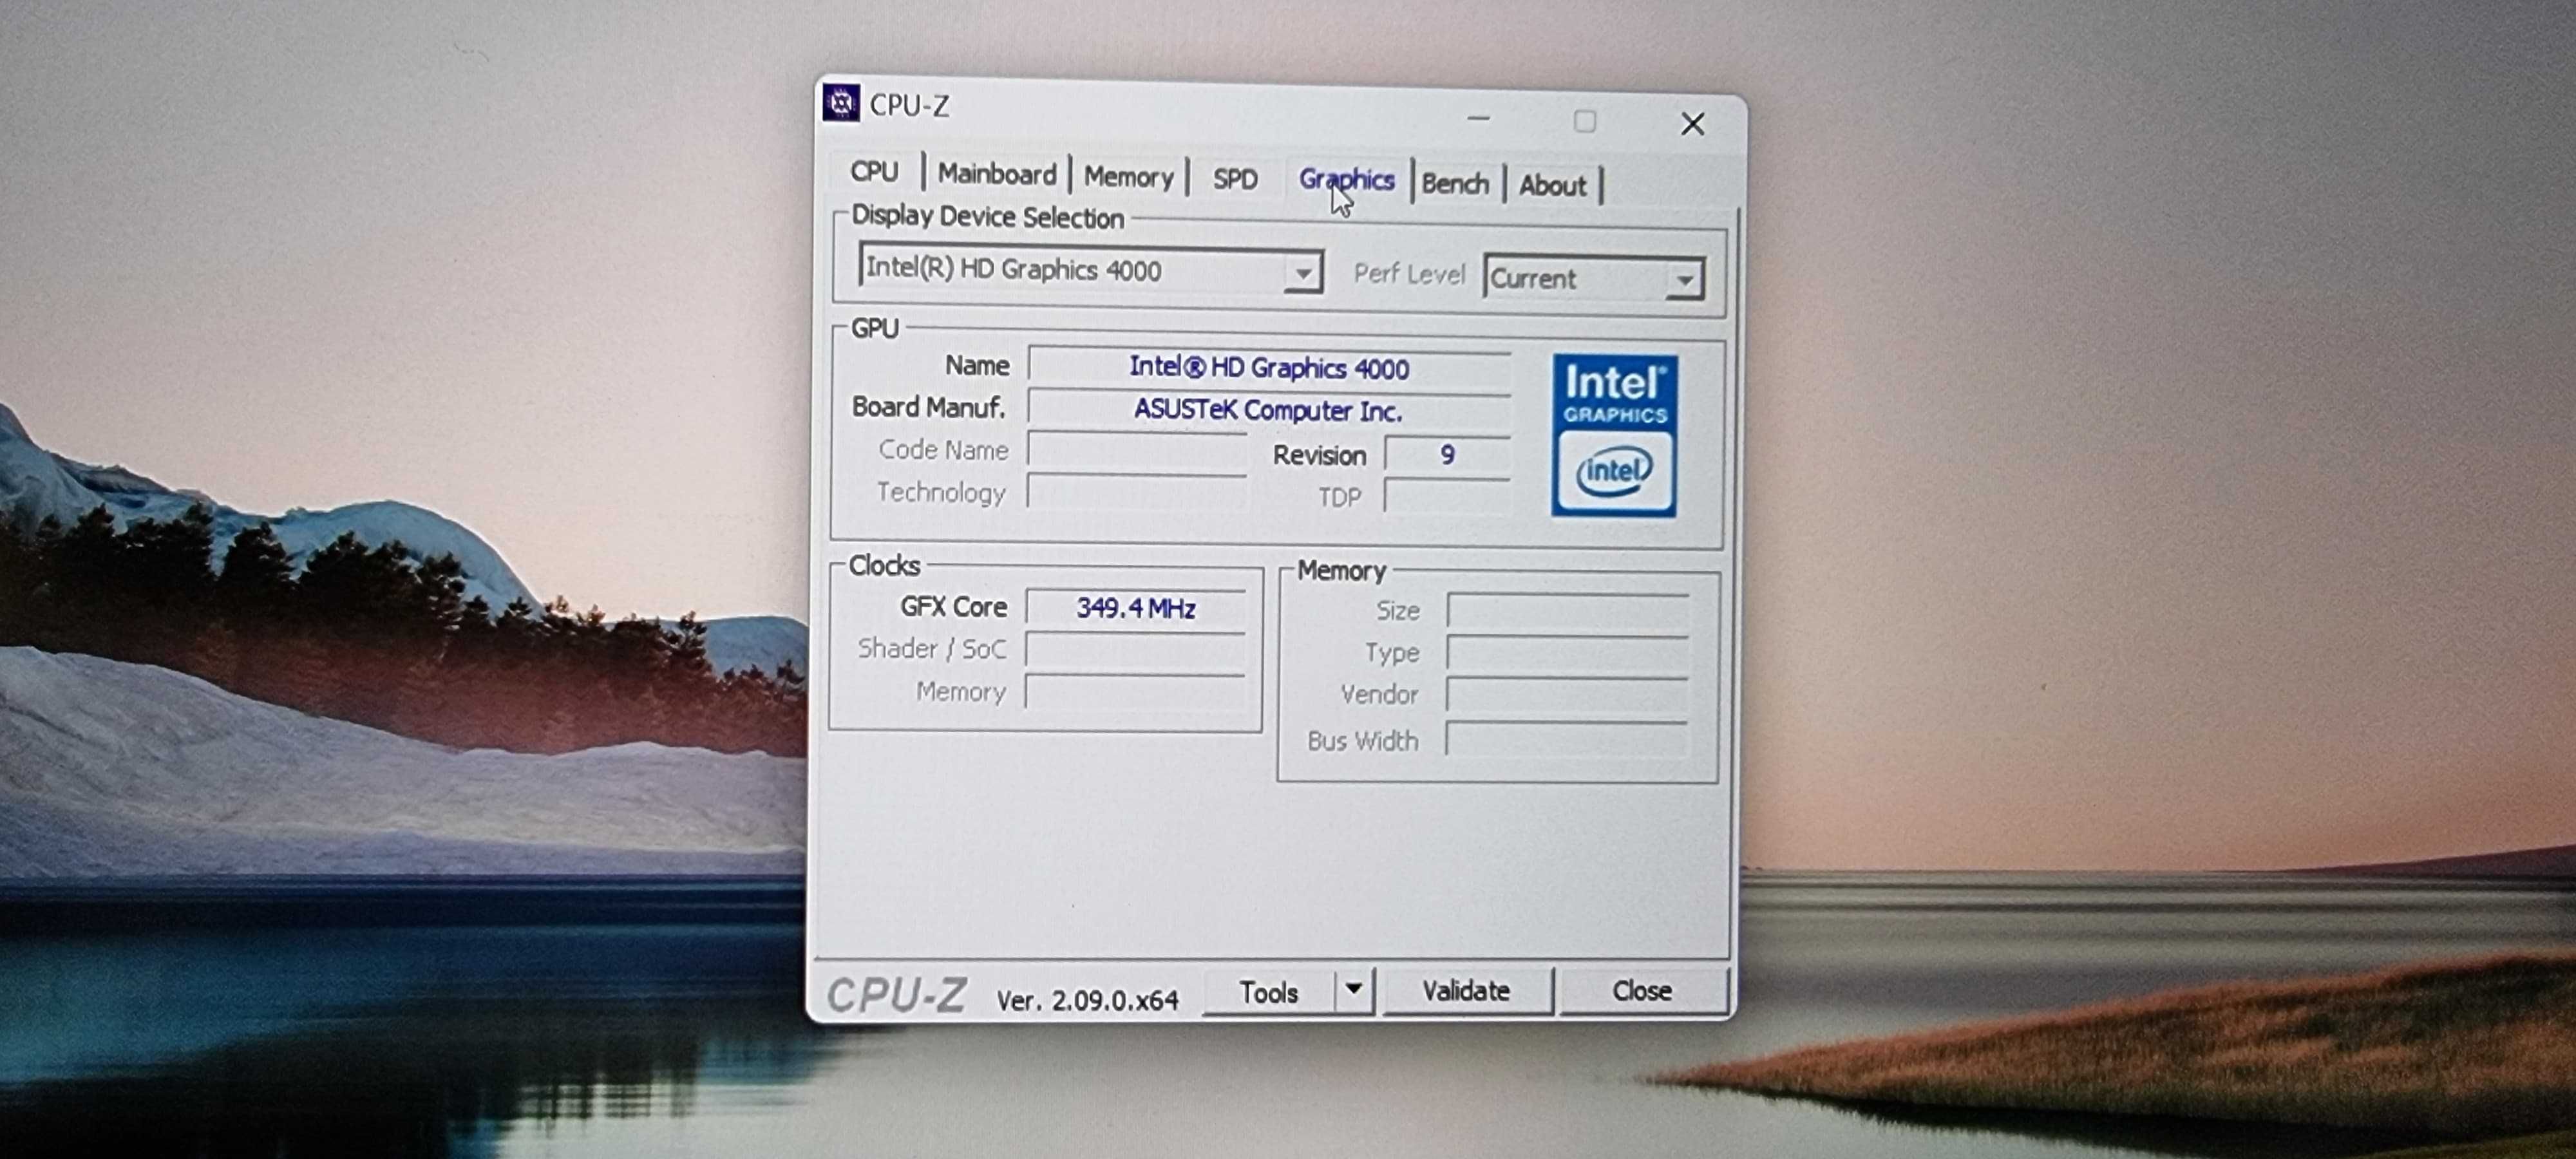Close CPU-Z window with X button
2576x1159 pixels.
(1692, 124)
